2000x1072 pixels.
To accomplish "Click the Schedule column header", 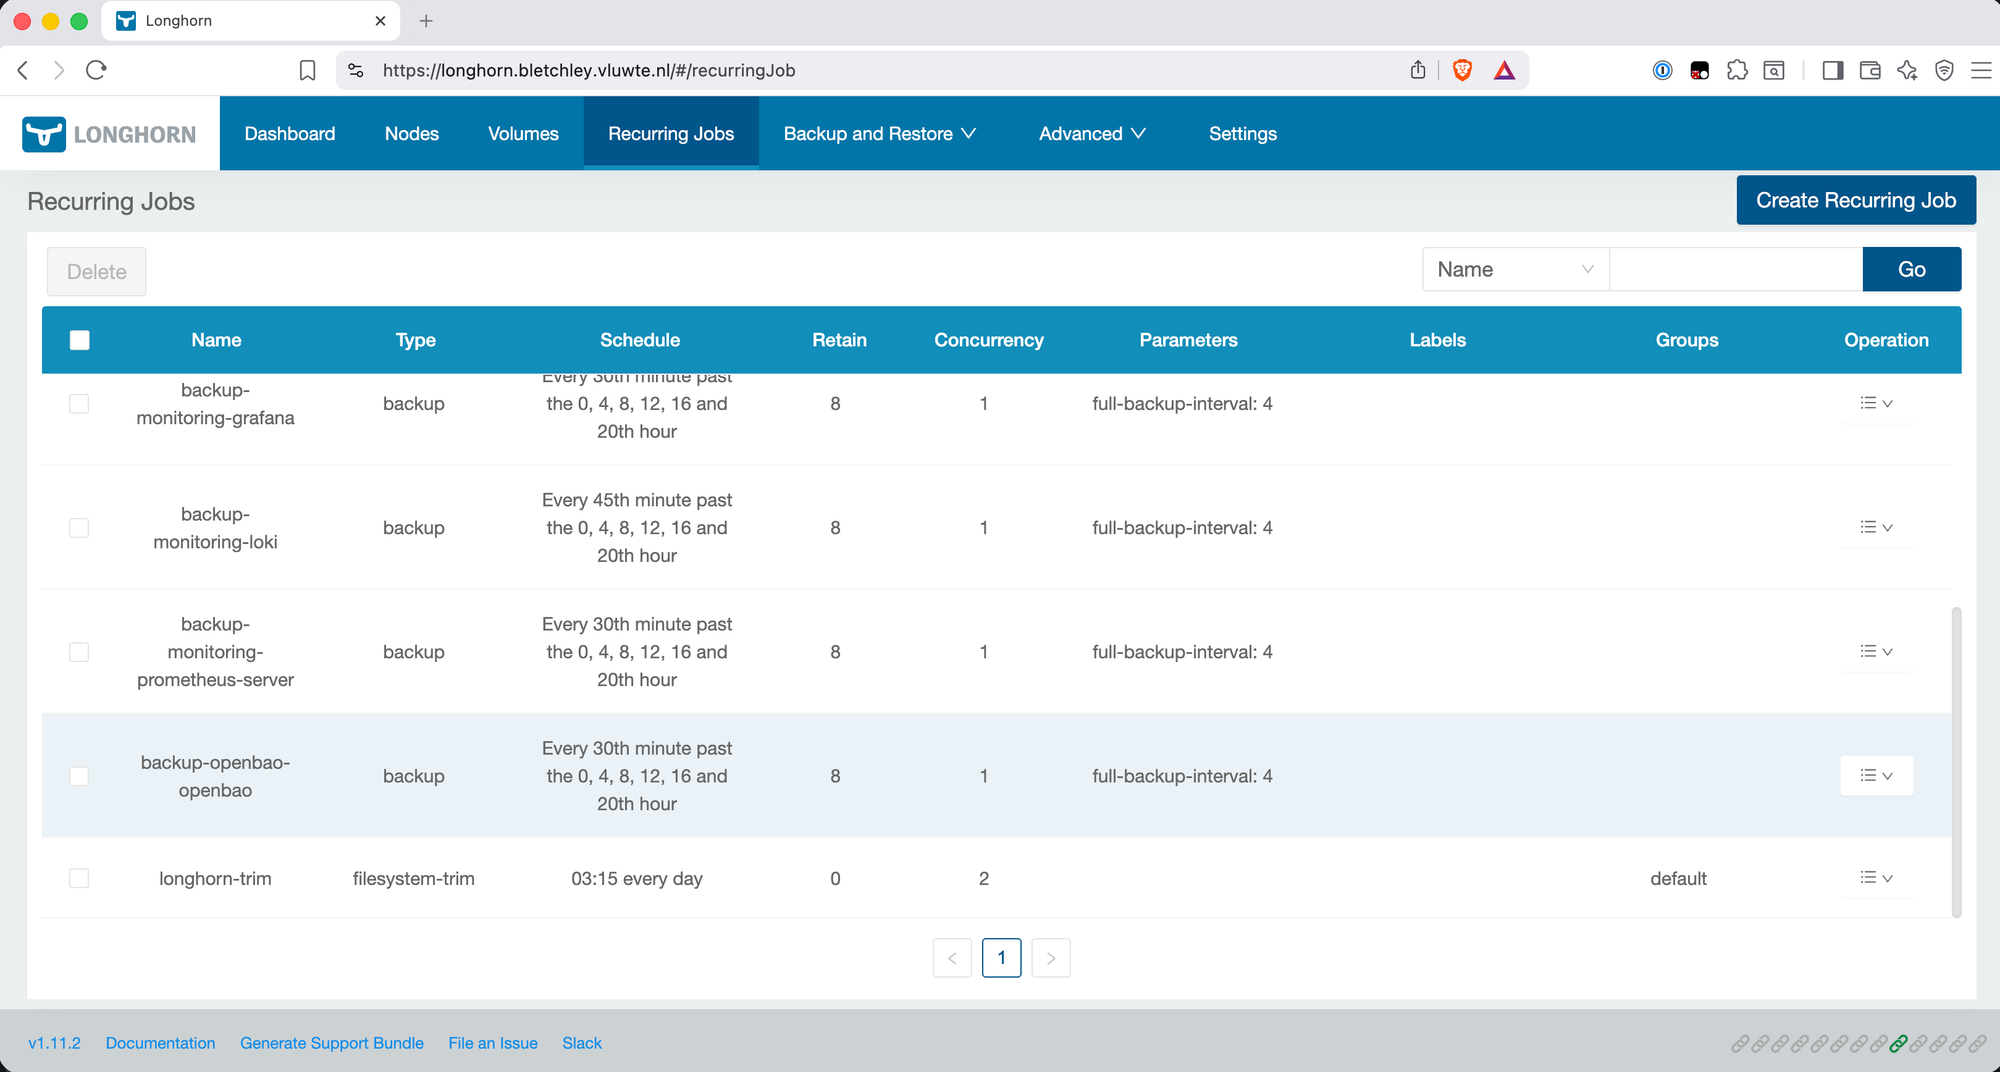I will (640, 340).
